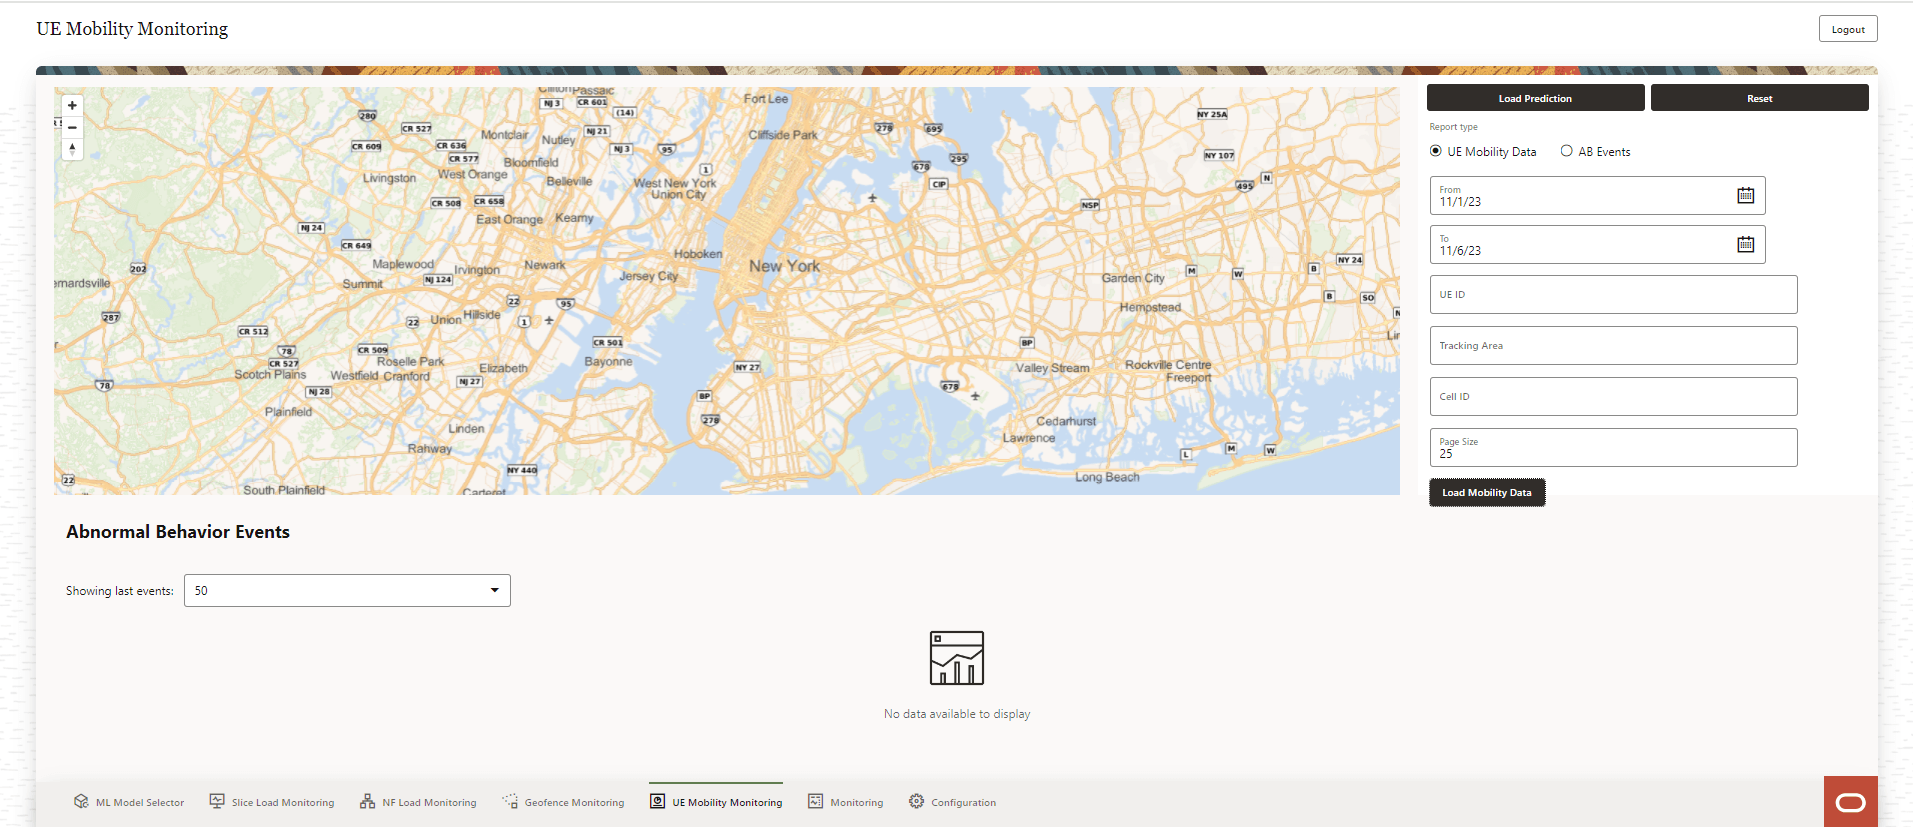The width and height of the screenshot is (1913, 827).
Task: Switch to Geofence Monitoring tab
Action: [563, 802]
